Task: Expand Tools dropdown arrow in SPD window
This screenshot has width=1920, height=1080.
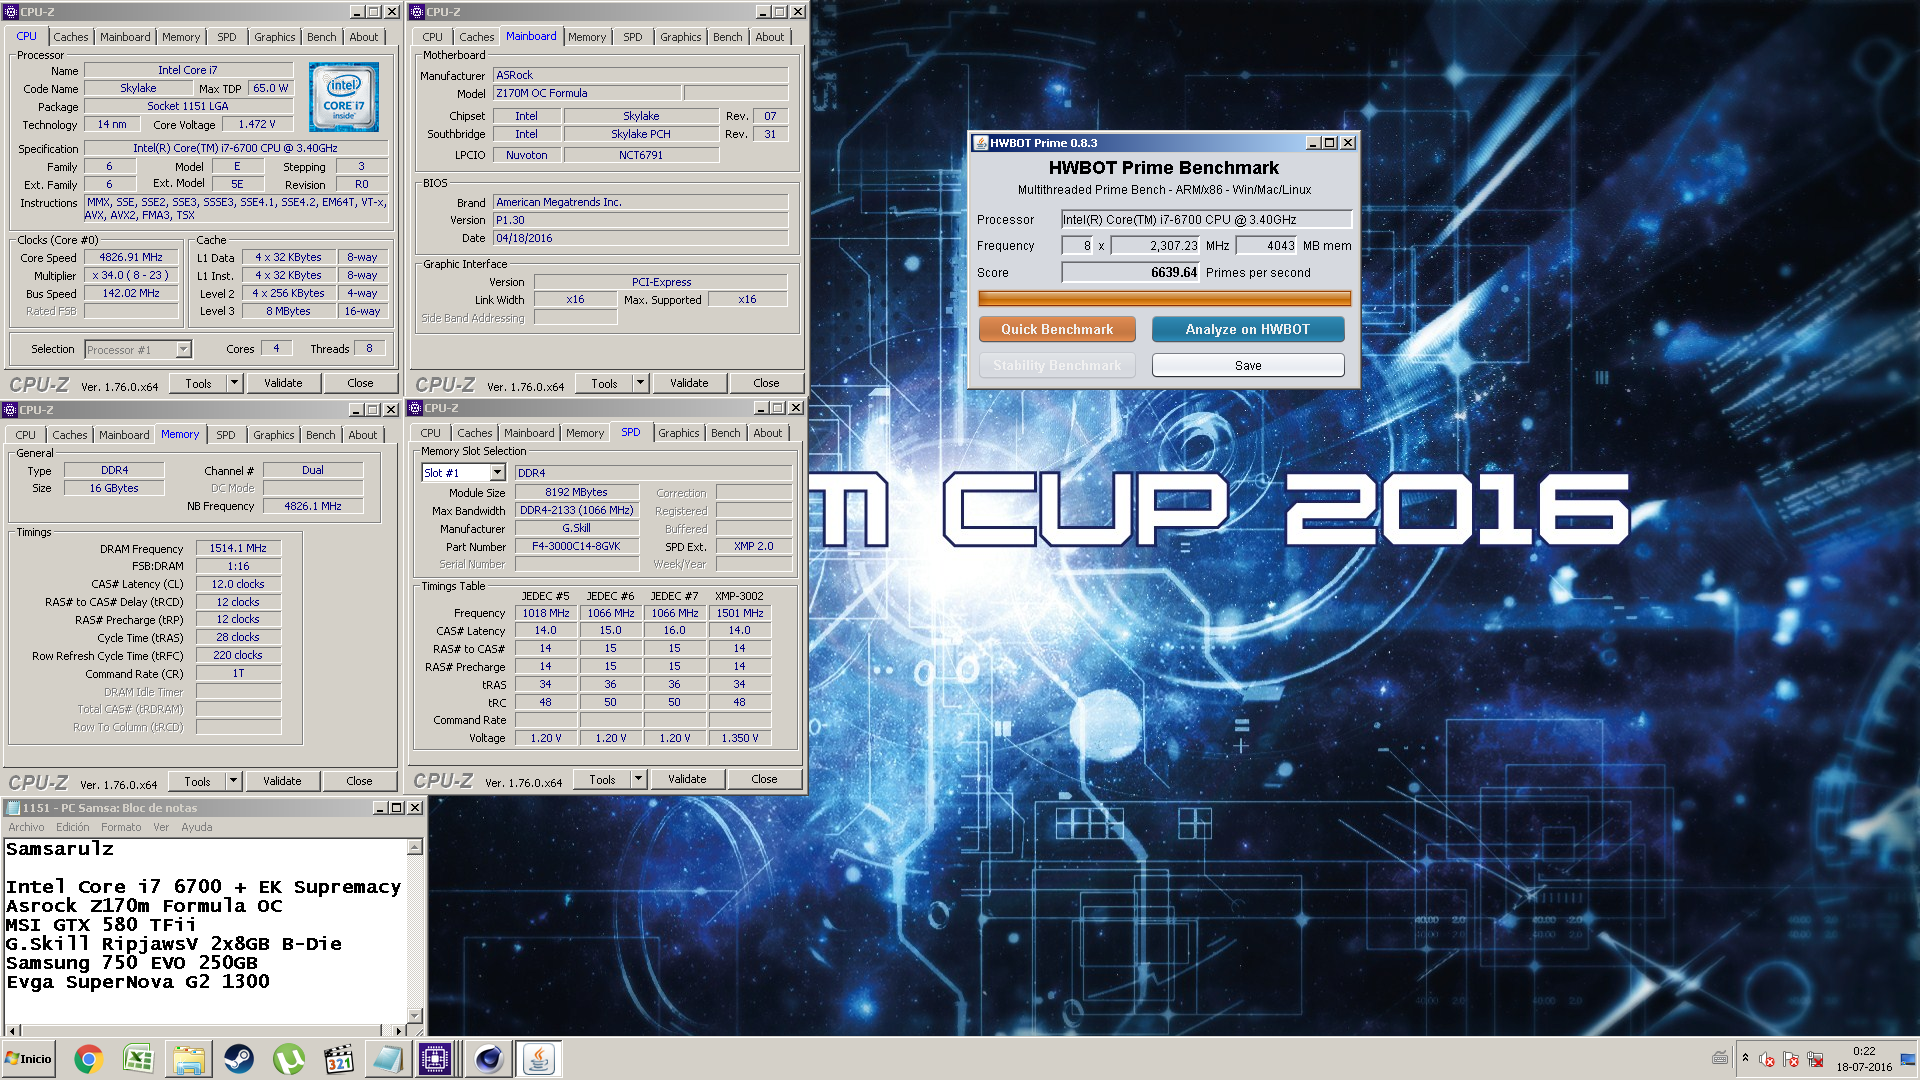Action: click(x=638, y=779)
